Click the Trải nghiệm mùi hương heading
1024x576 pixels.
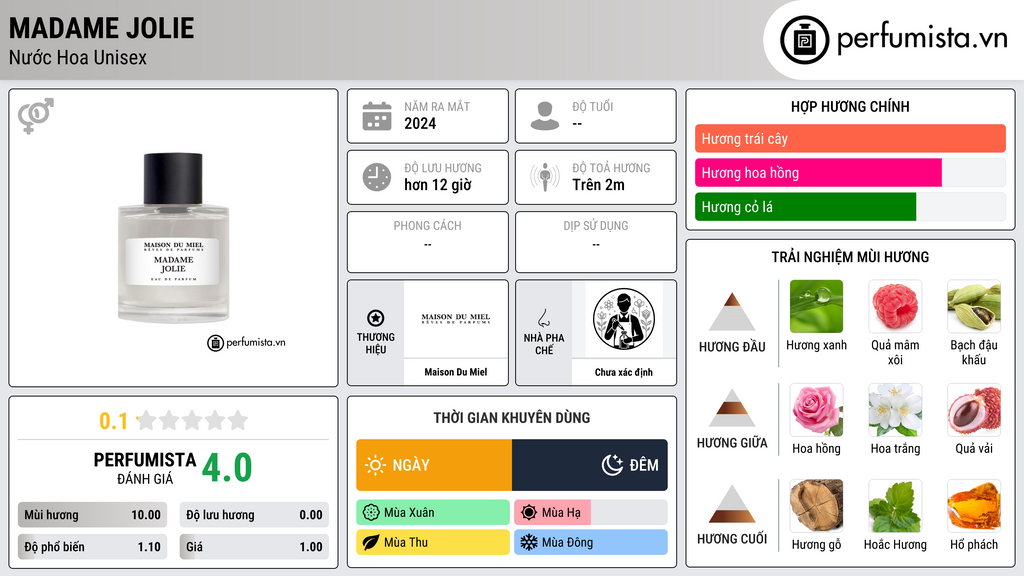click(850, 257)
